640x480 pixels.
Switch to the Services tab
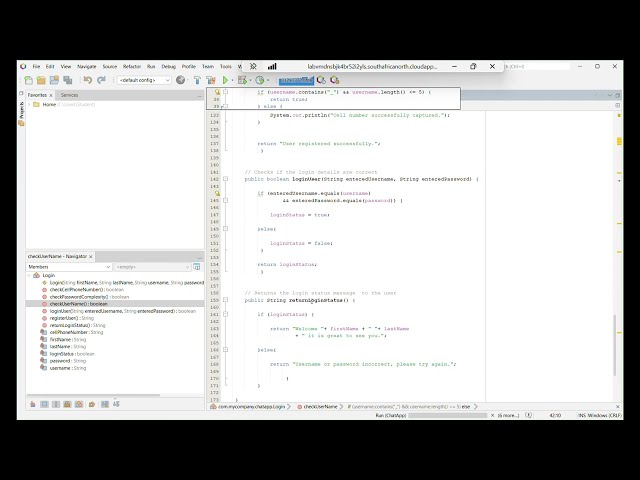(x=69, y=95)
